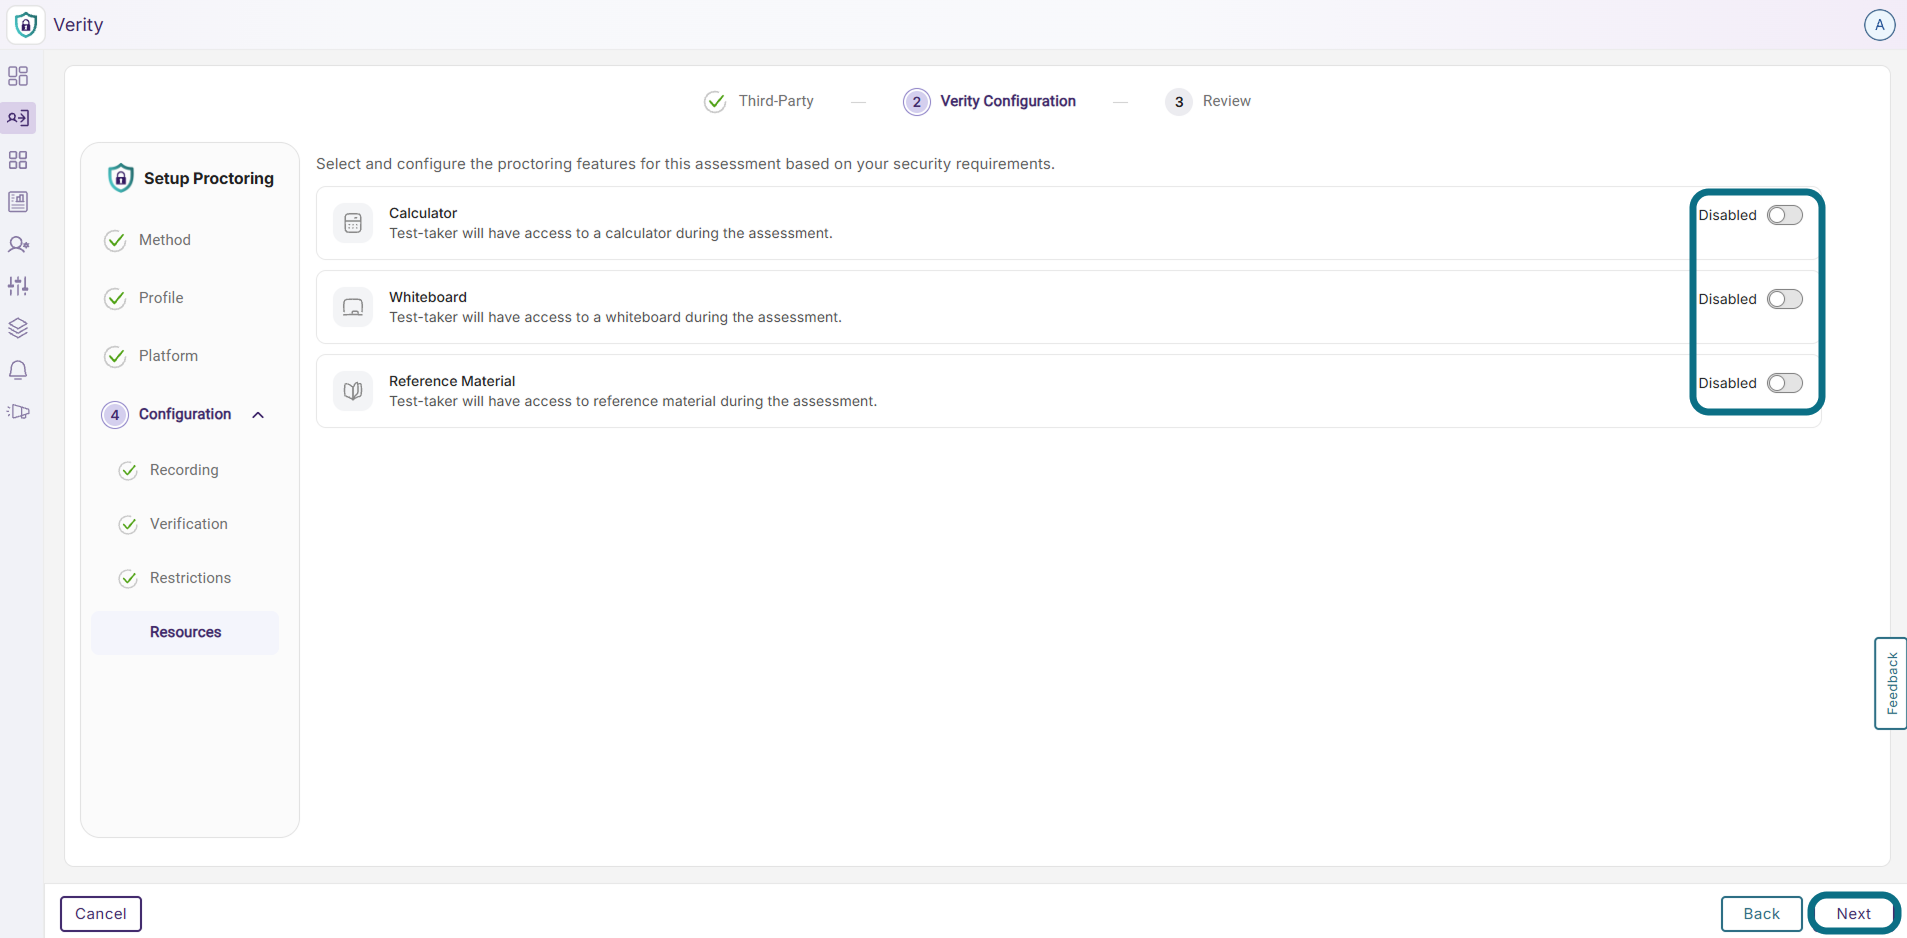Open the layers stack sidebar icon
1907x938 pixels.
click(18, 328)
